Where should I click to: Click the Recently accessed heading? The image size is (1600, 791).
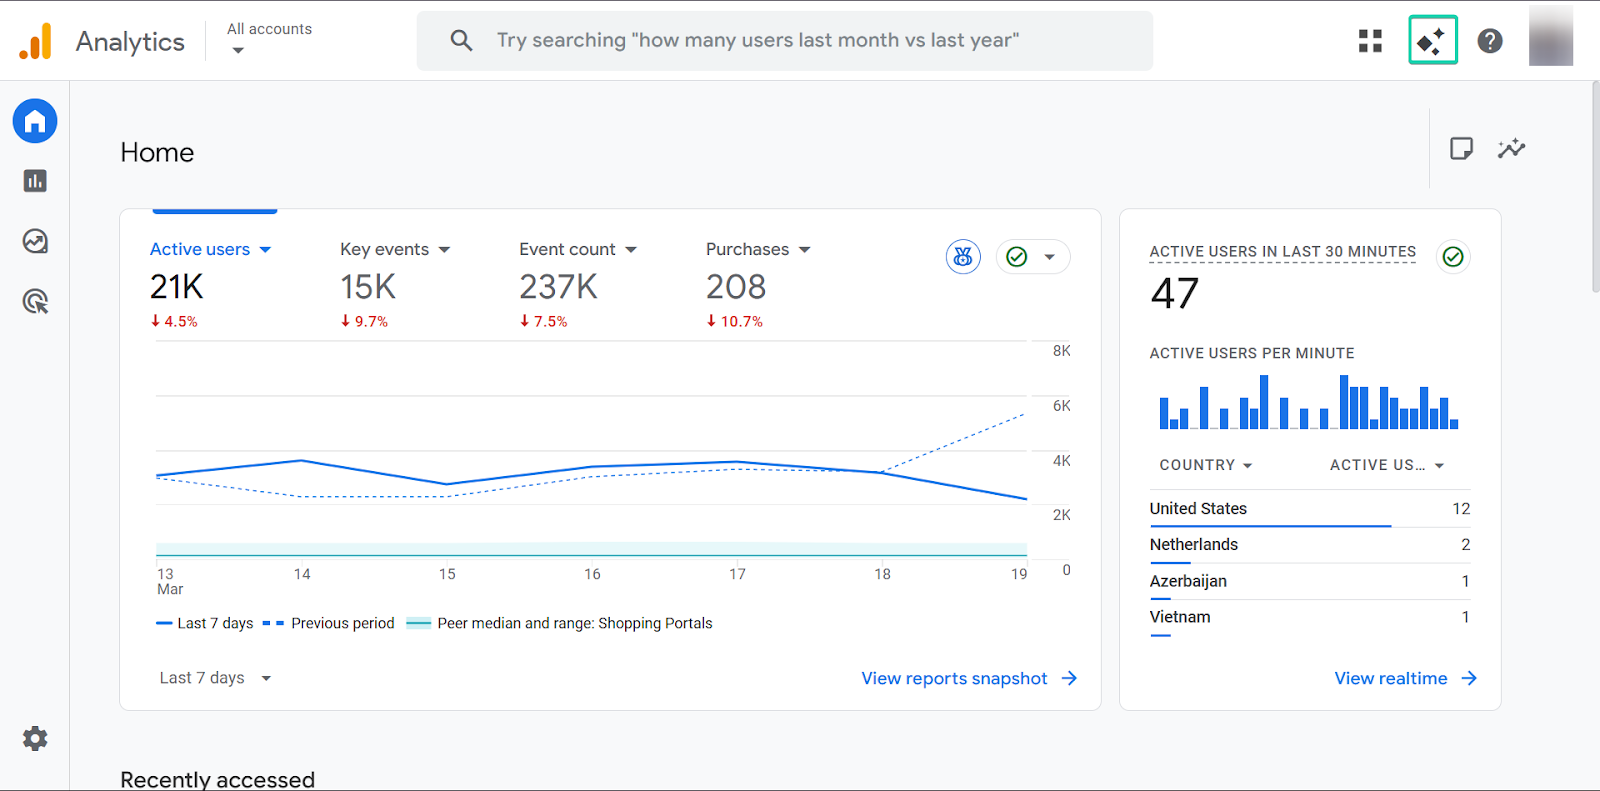tap(217, 779)
